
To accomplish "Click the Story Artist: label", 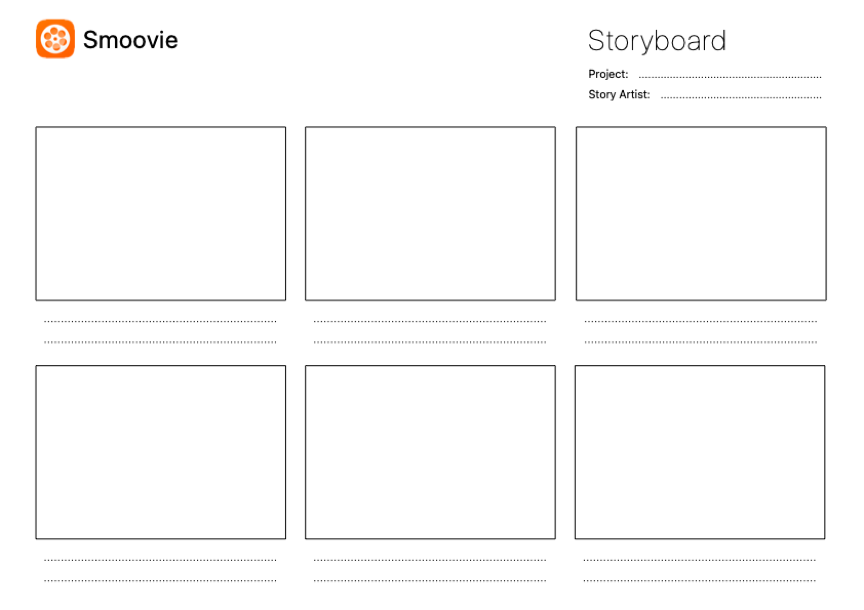I will click(619, 95).
